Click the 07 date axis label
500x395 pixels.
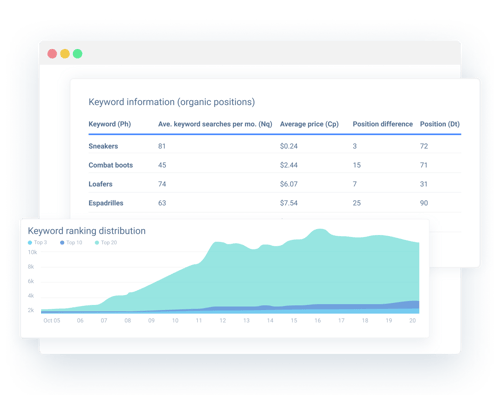(x=104, y=320)
